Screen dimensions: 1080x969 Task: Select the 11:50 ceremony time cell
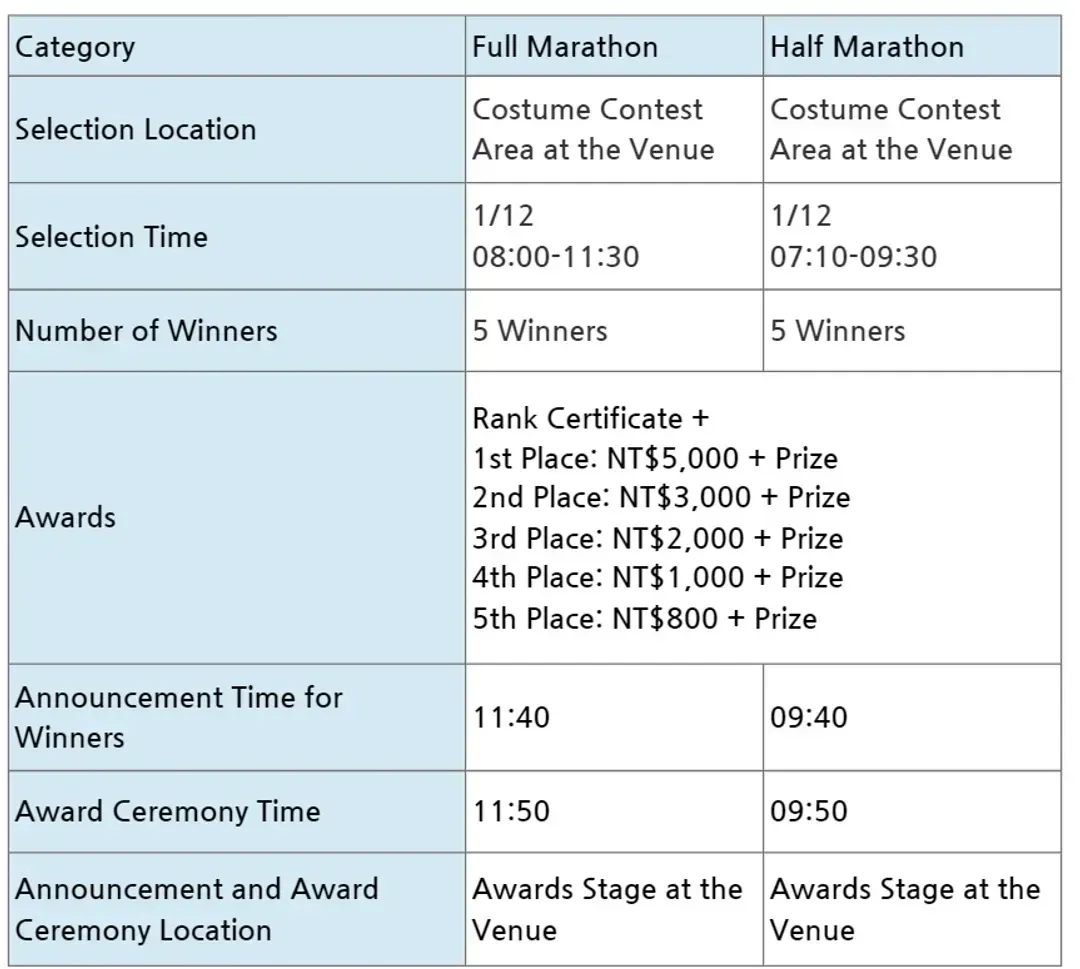click(x=511, y=811)
